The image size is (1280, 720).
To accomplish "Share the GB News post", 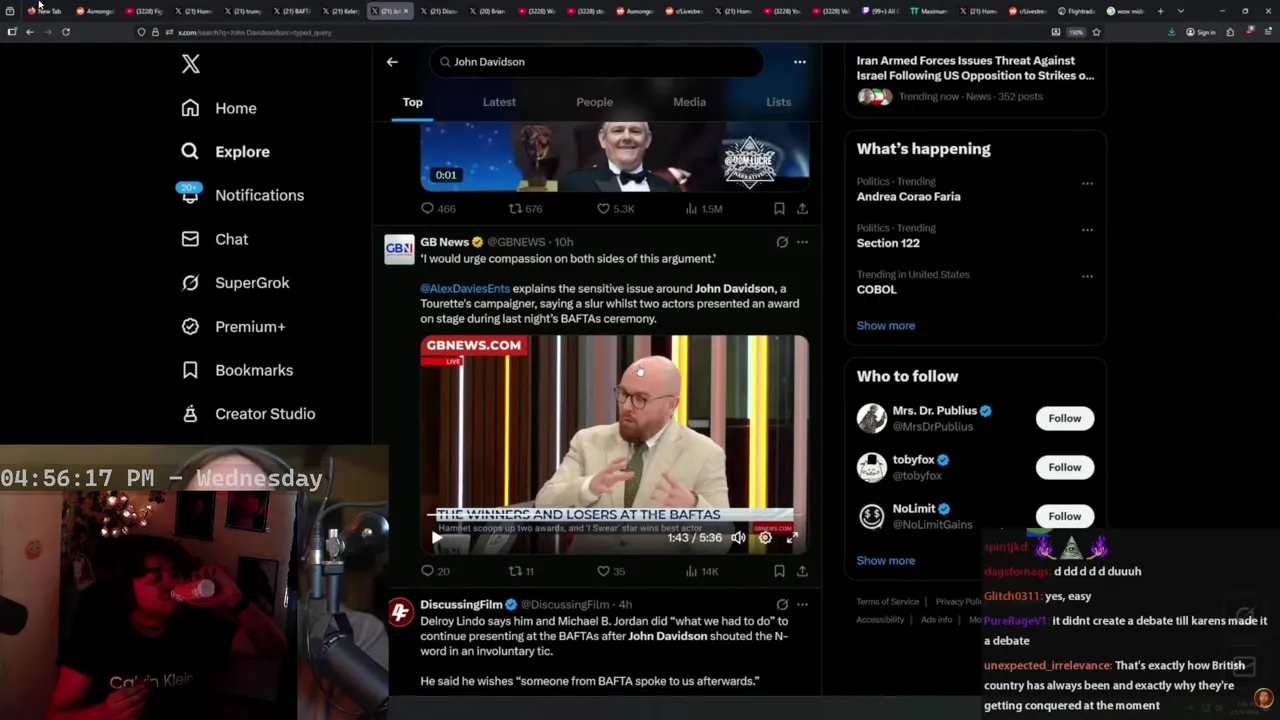I will click(802, 571).
